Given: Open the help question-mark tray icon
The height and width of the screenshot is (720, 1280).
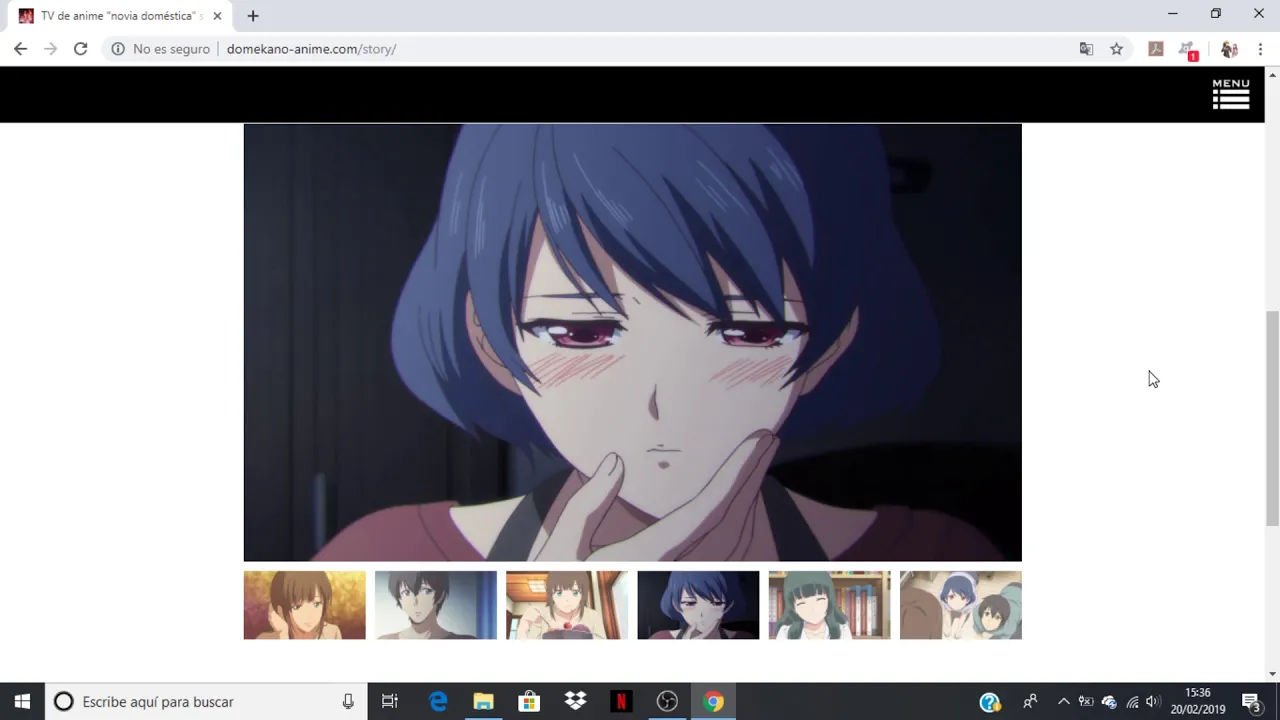Looking at the screenshot, I should point(990,701).
